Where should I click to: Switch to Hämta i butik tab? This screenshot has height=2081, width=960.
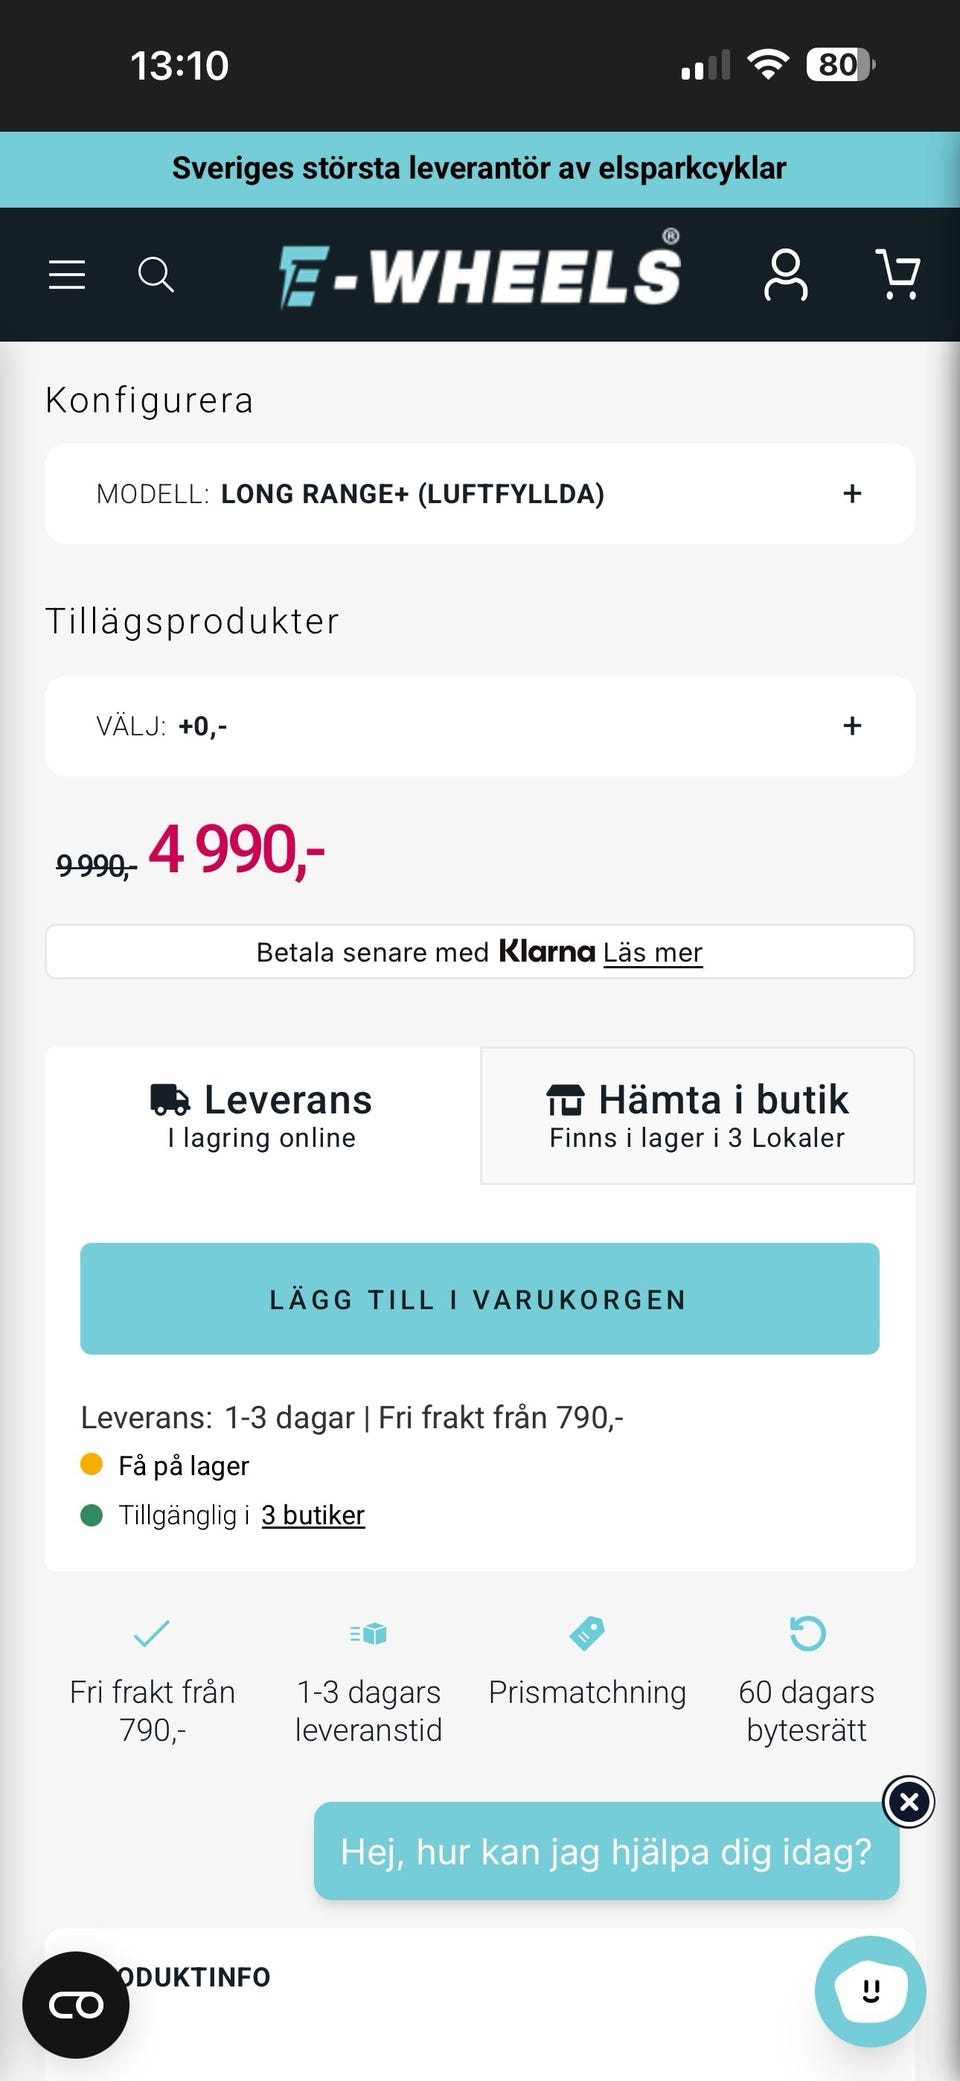pyautogui.click(x=697, y=1116)
